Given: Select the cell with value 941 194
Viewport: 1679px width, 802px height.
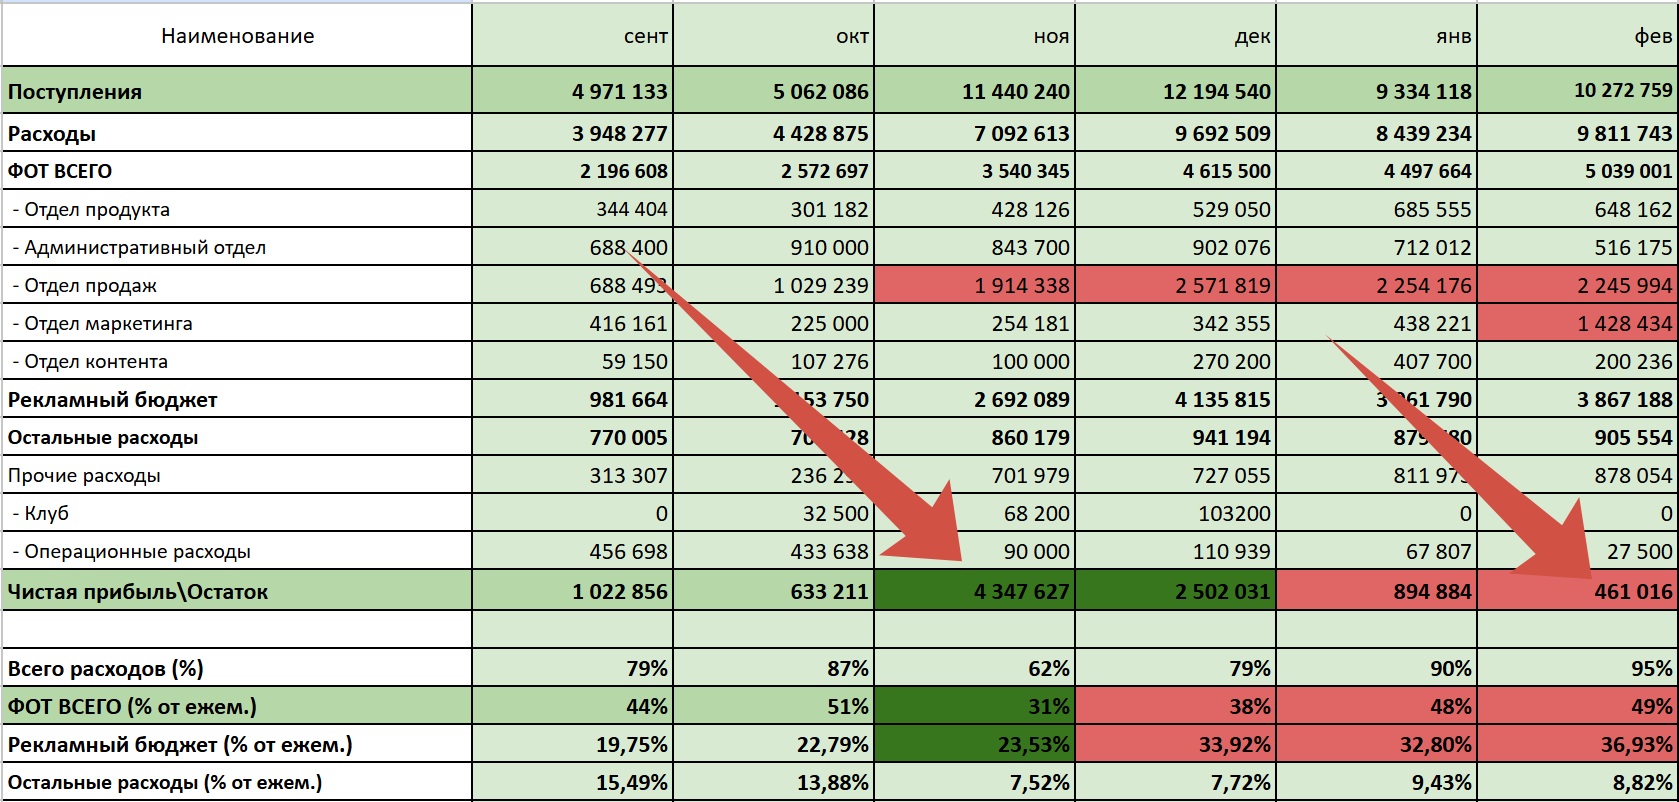Looking at the screenshot, I should (1176, 437).
